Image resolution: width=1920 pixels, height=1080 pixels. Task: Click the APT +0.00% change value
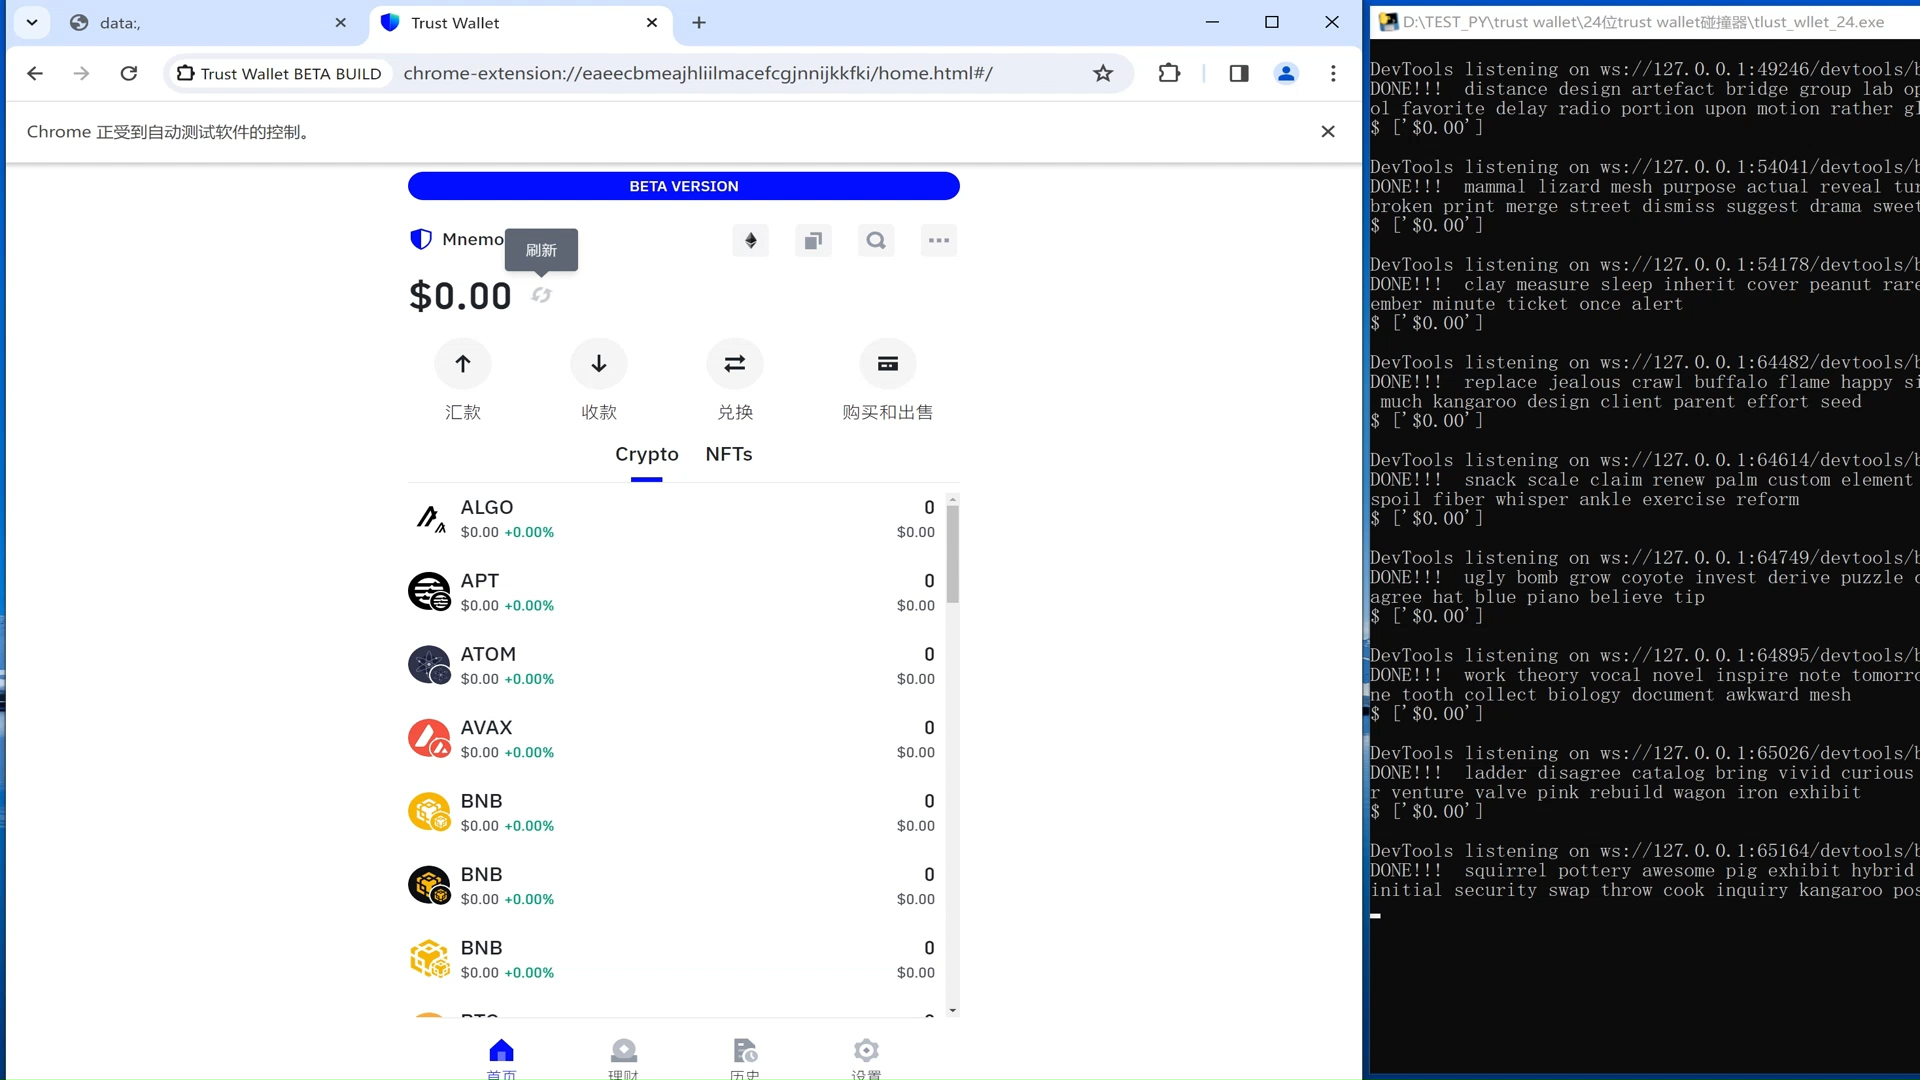point(529,606)
